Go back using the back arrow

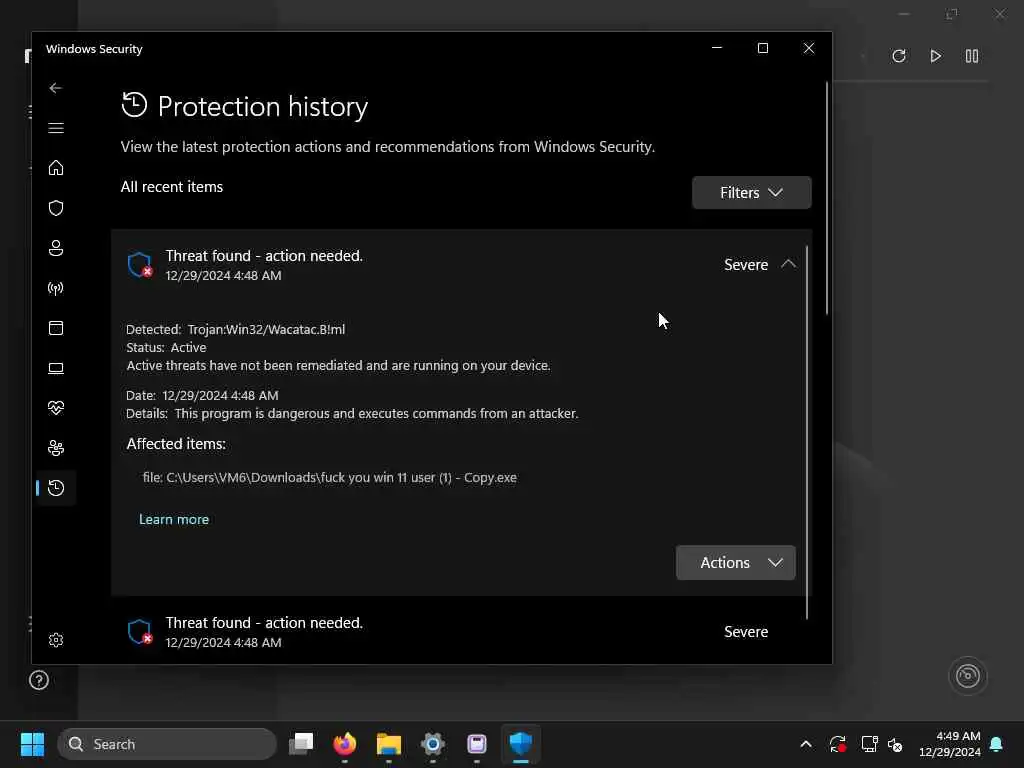[56, 88]
